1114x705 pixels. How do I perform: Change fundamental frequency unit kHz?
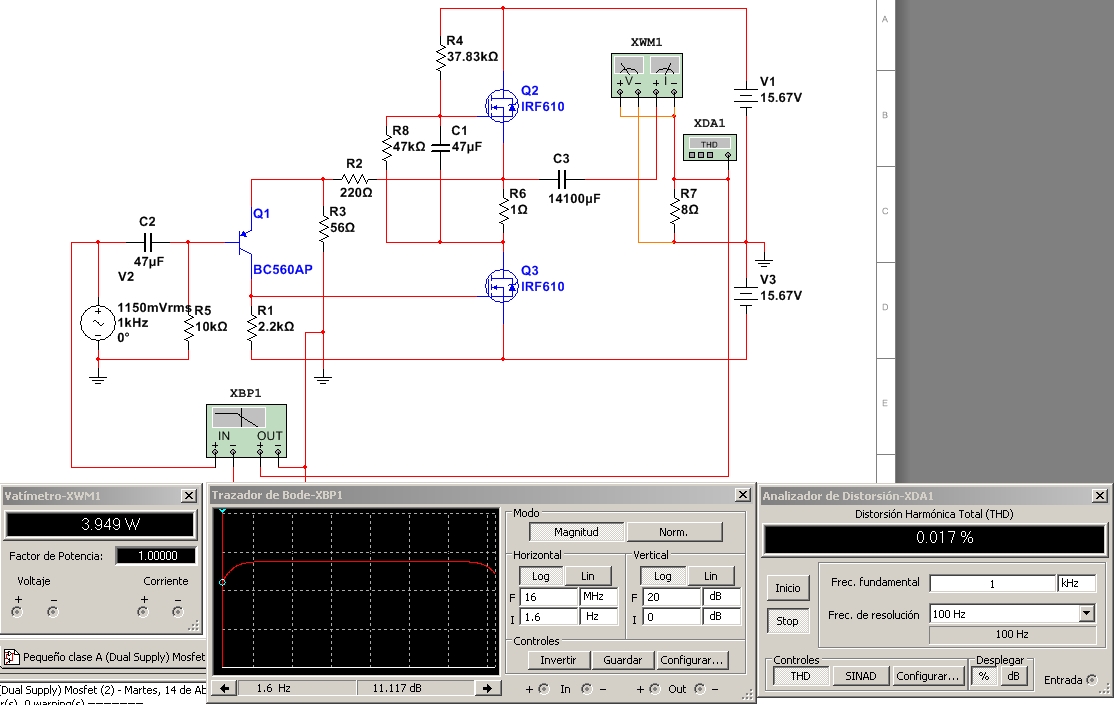(x=1076, y=583)
